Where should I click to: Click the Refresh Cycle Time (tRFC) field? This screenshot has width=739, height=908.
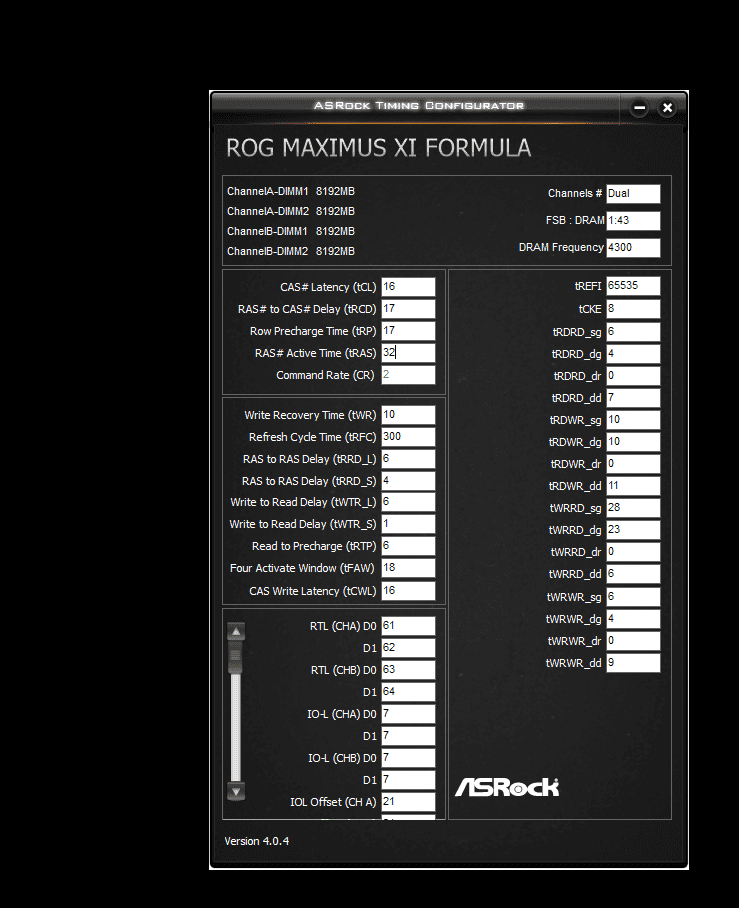[408, 437]
